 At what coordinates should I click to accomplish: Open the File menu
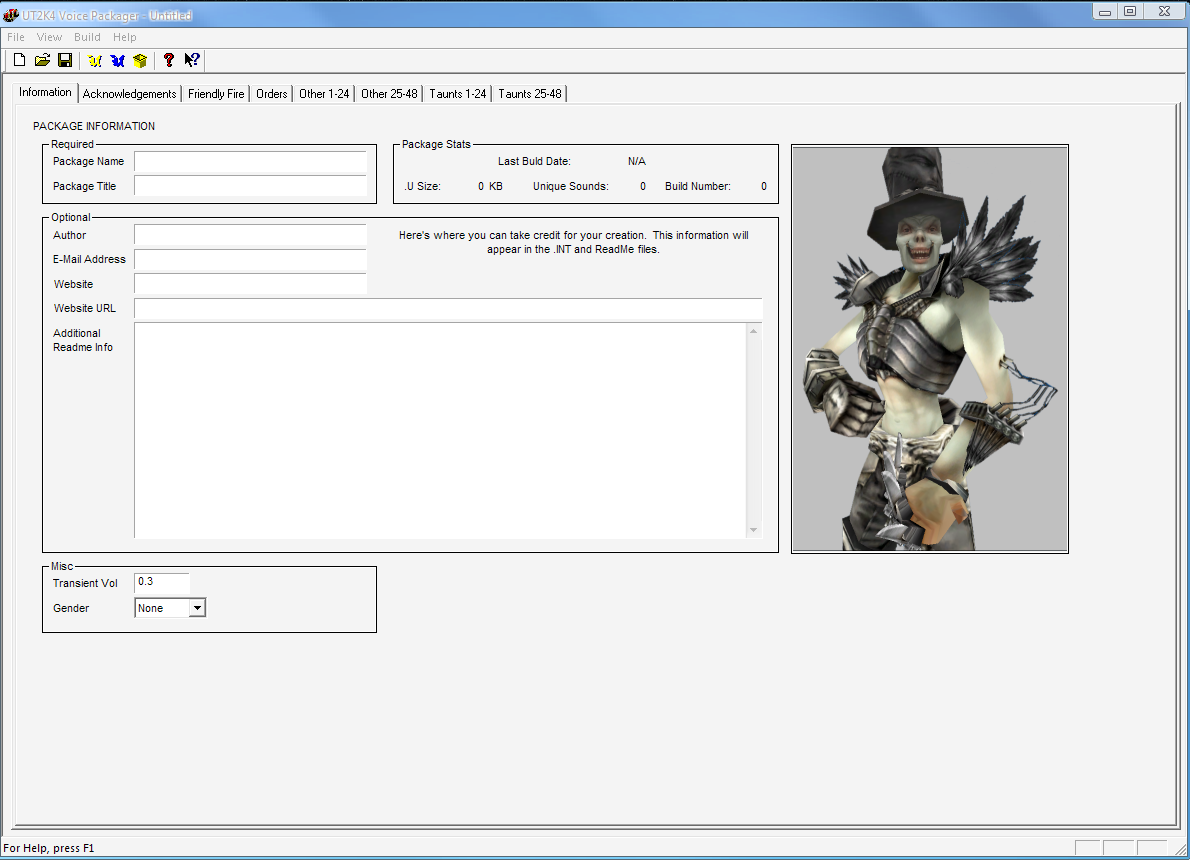16,37
